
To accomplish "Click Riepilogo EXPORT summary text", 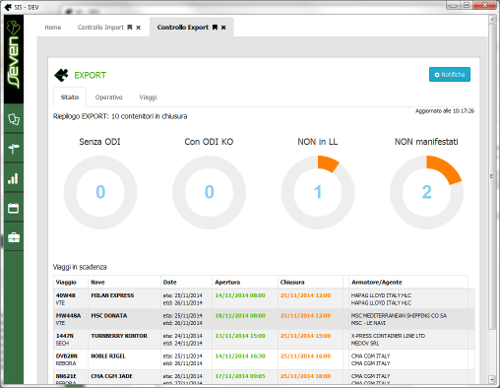I will [x=120, y=116].
